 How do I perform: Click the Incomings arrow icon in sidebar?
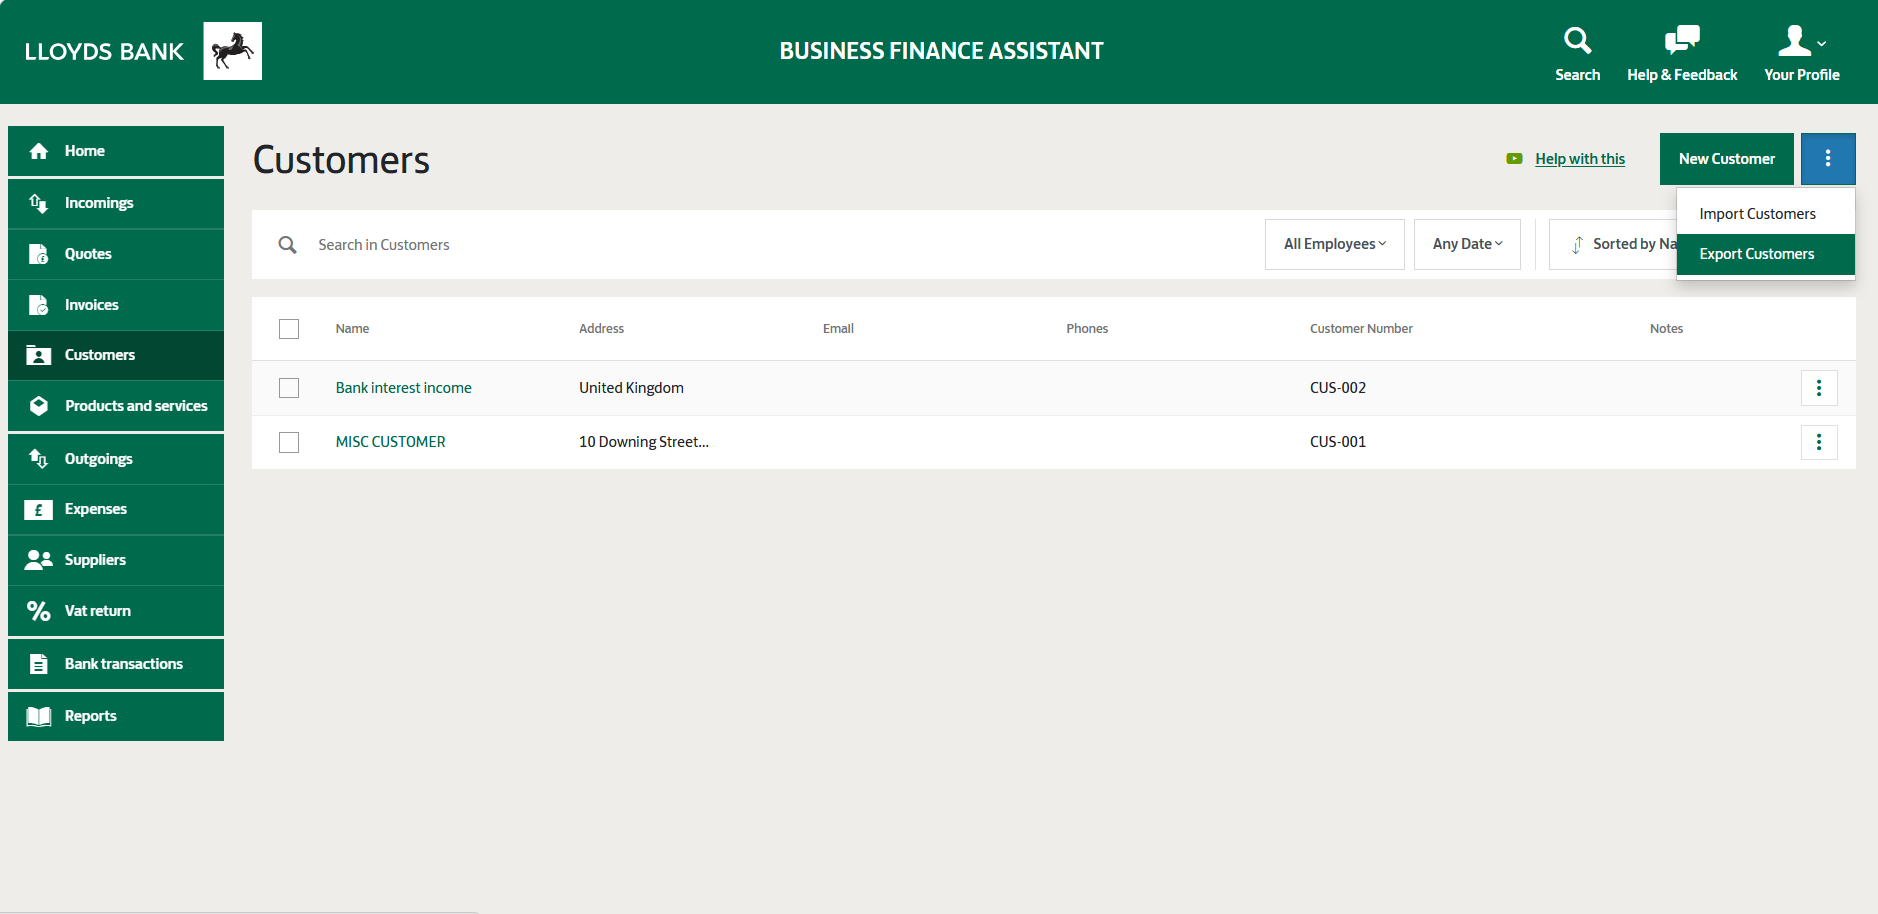pyautogui.click(x=39, y=203)
